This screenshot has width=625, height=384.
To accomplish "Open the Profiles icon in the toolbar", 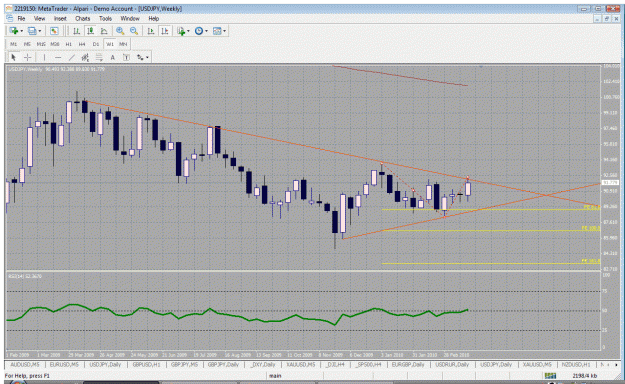I will (x=32, y=31).
